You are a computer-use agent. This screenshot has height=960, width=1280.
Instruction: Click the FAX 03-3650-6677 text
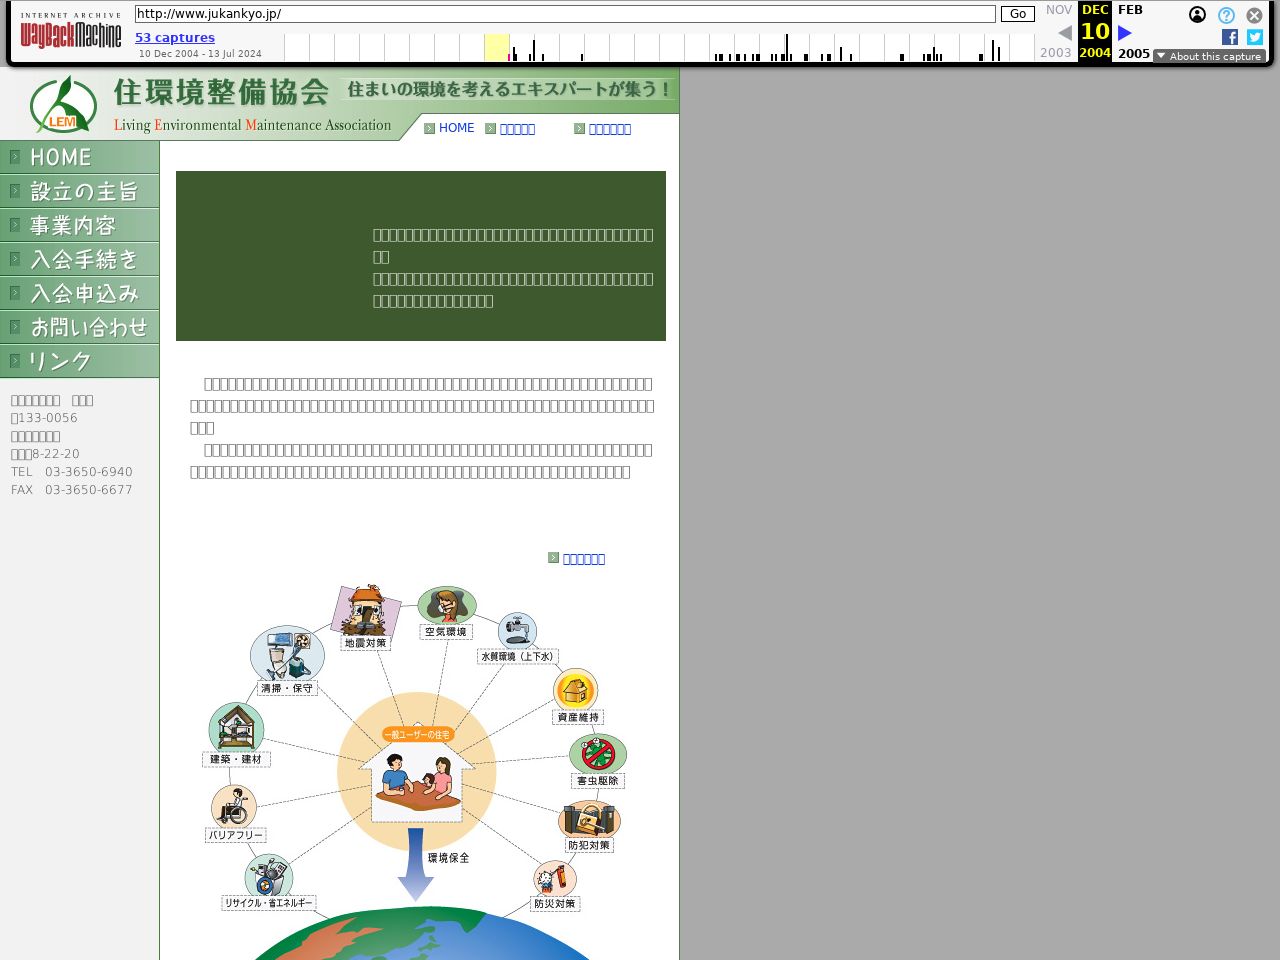coord(72,490)
